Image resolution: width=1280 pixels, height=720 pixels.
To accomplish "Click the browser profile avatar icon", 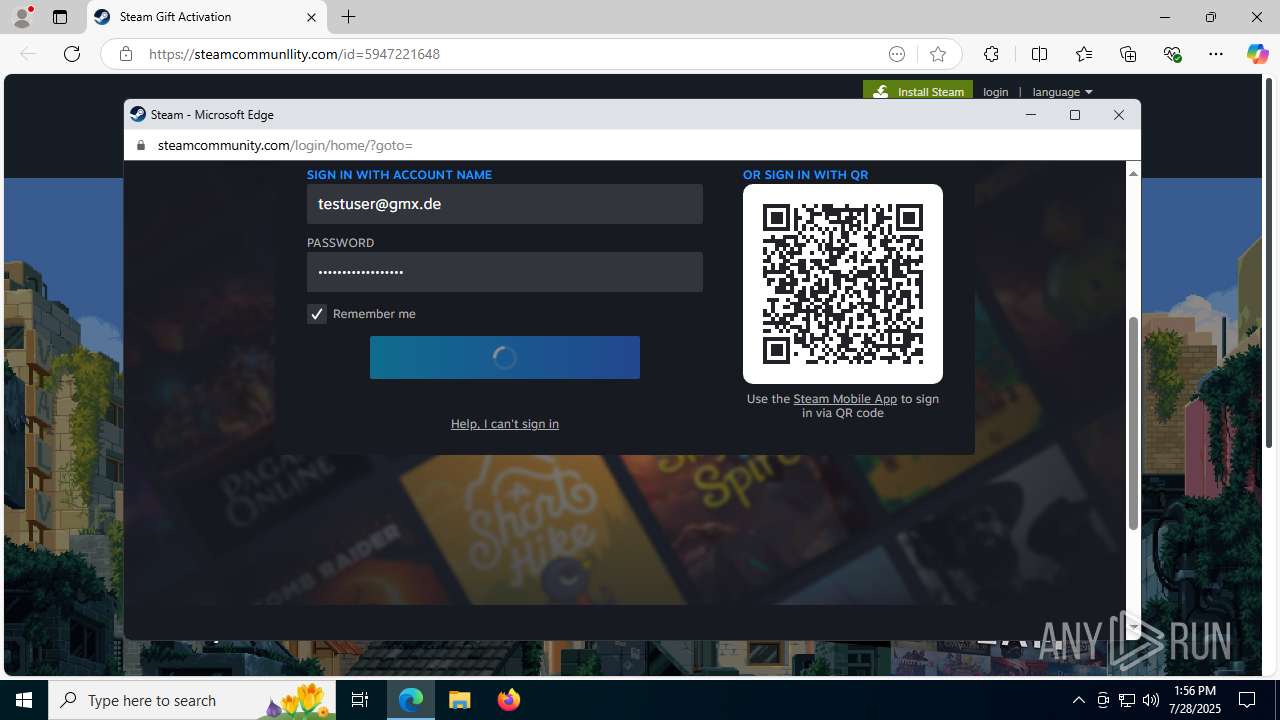I will tap(22, 17).
